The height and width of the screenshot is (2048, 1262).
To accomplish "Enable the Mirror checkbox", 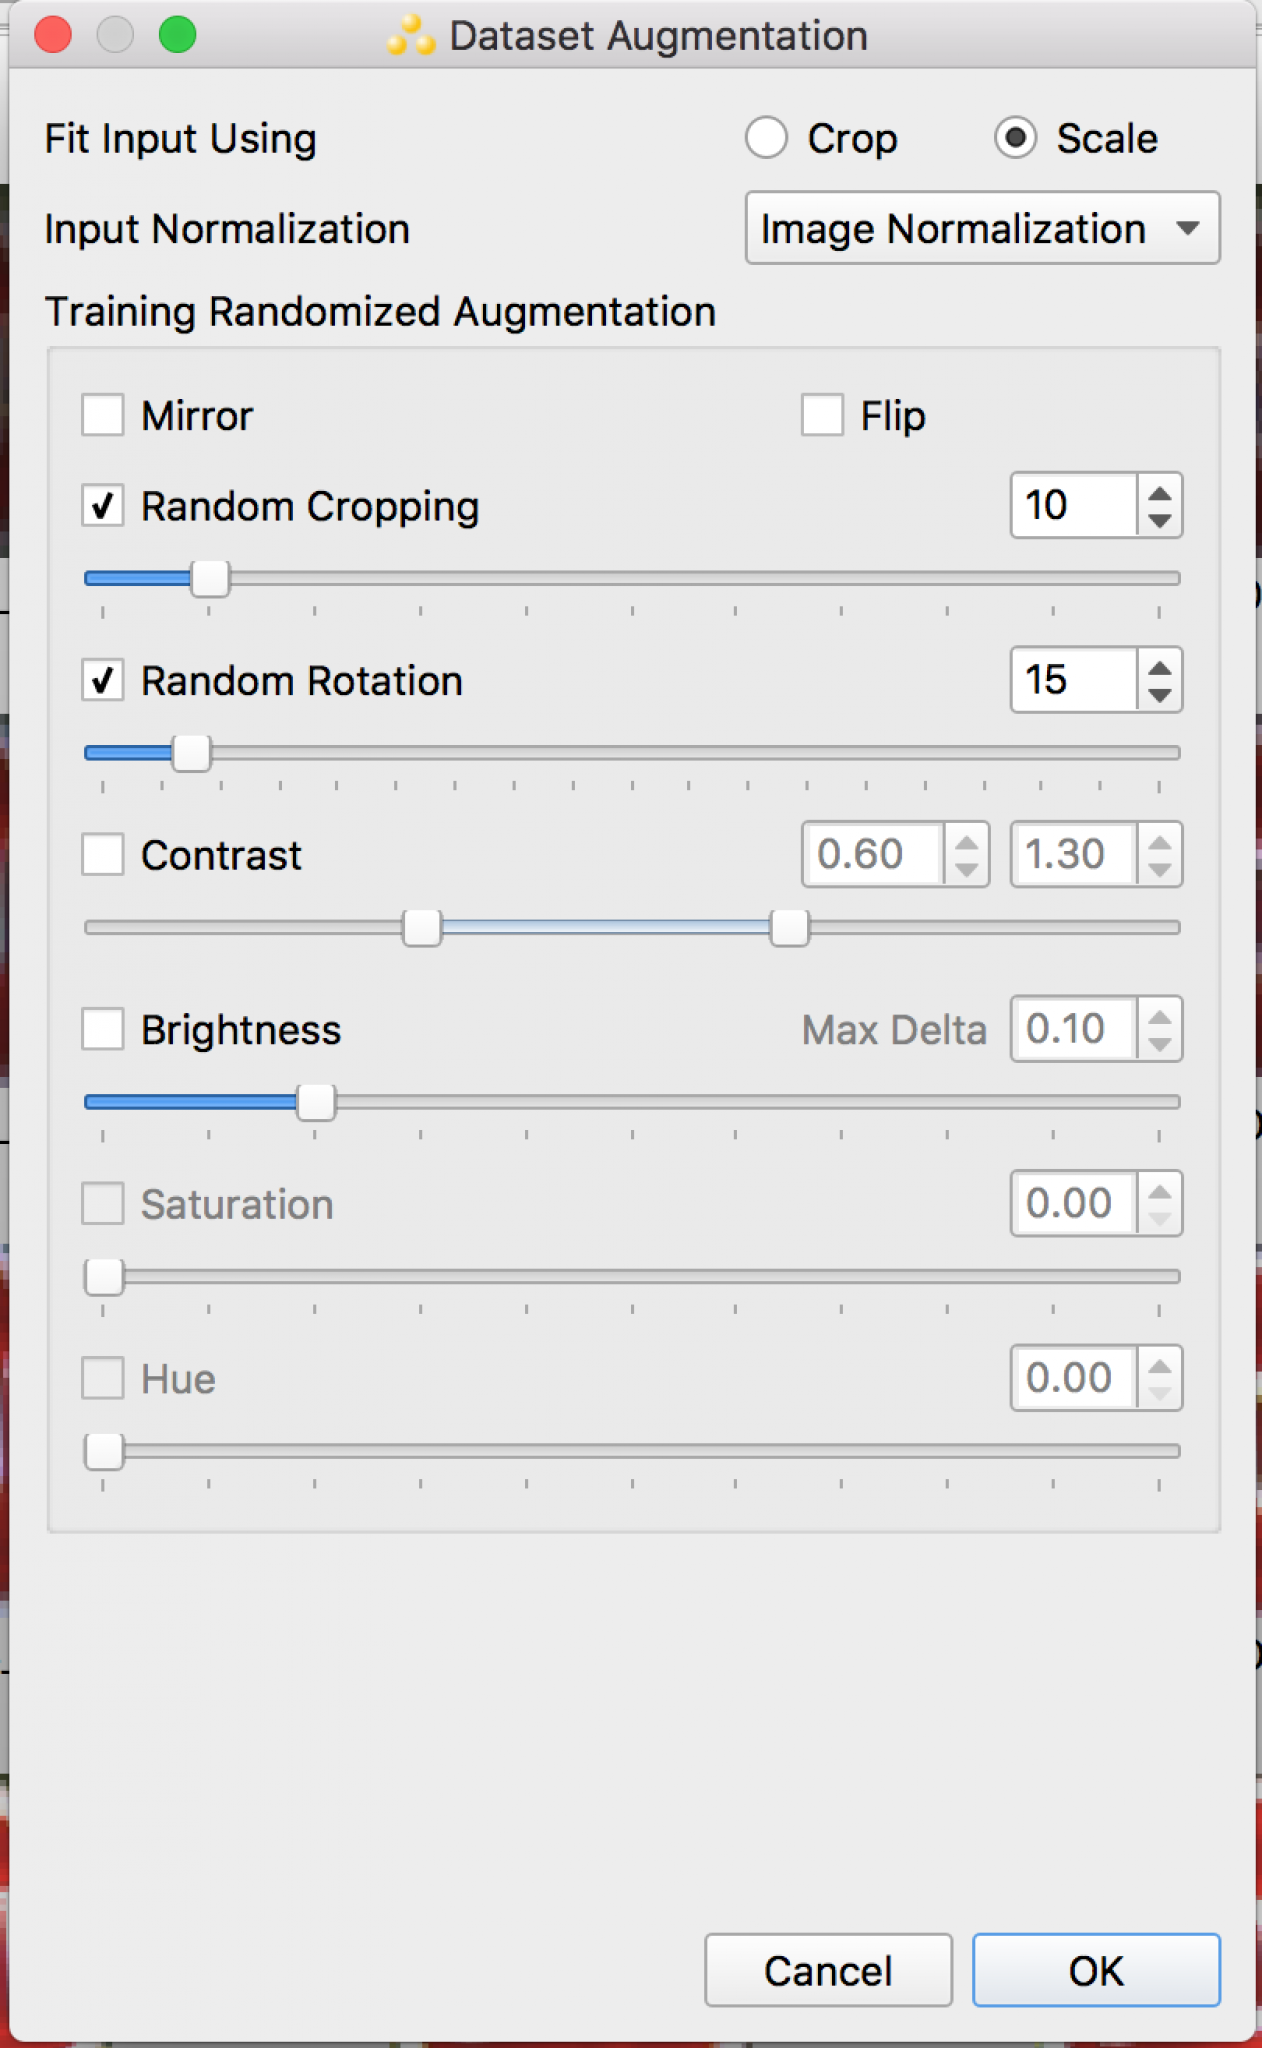I will [103, 415].
